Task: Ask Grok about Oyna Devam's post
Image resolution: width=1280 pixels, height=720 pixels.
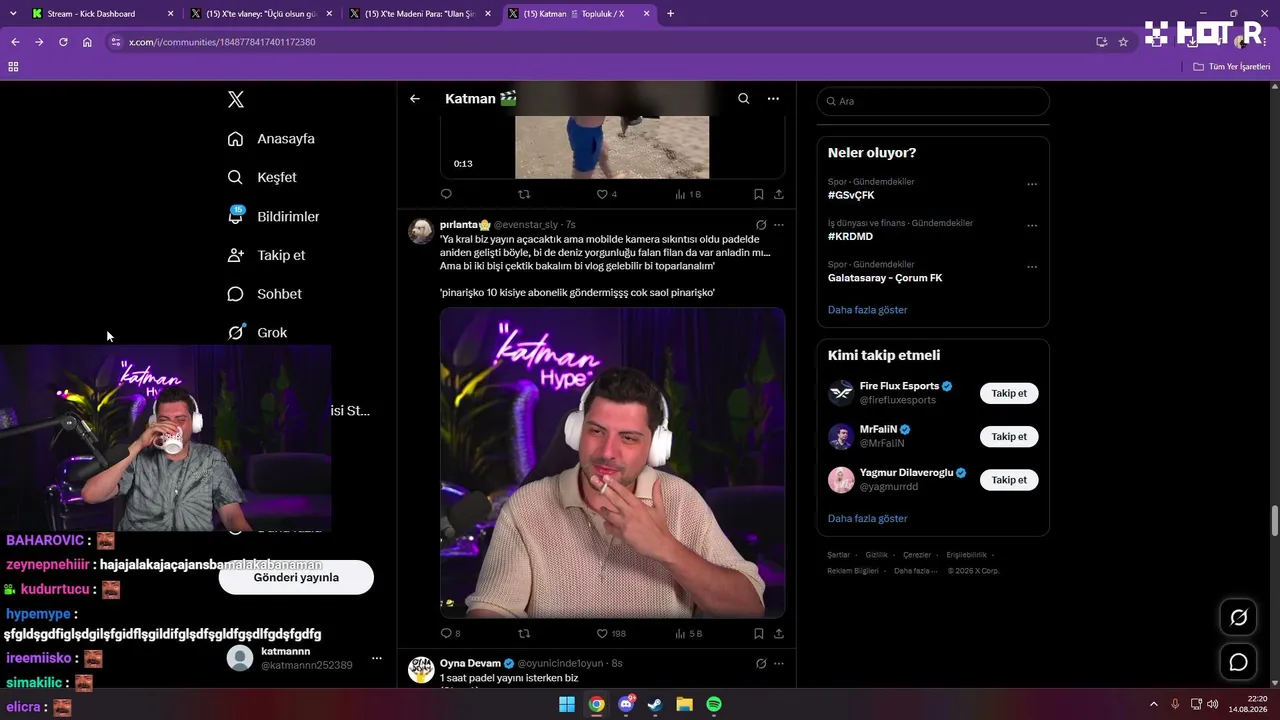Action: click(x=761, y=663)
